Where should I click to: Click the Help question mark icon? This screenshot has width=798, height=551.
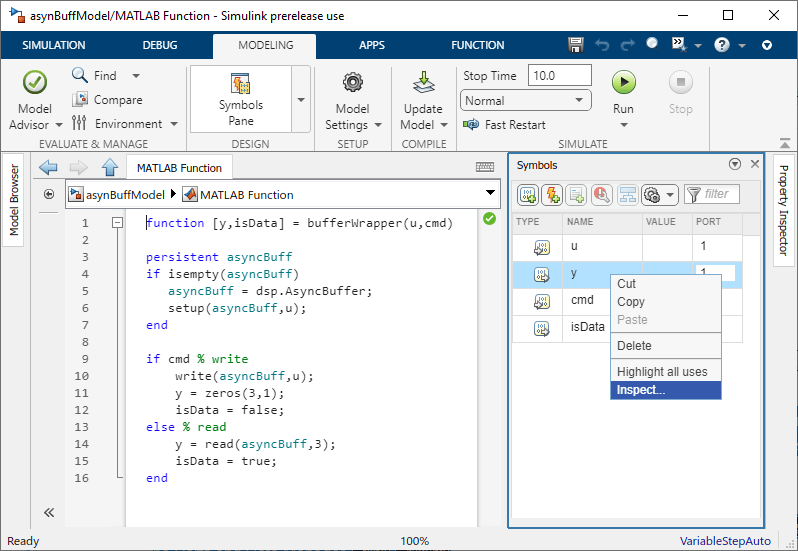[722, 45]
